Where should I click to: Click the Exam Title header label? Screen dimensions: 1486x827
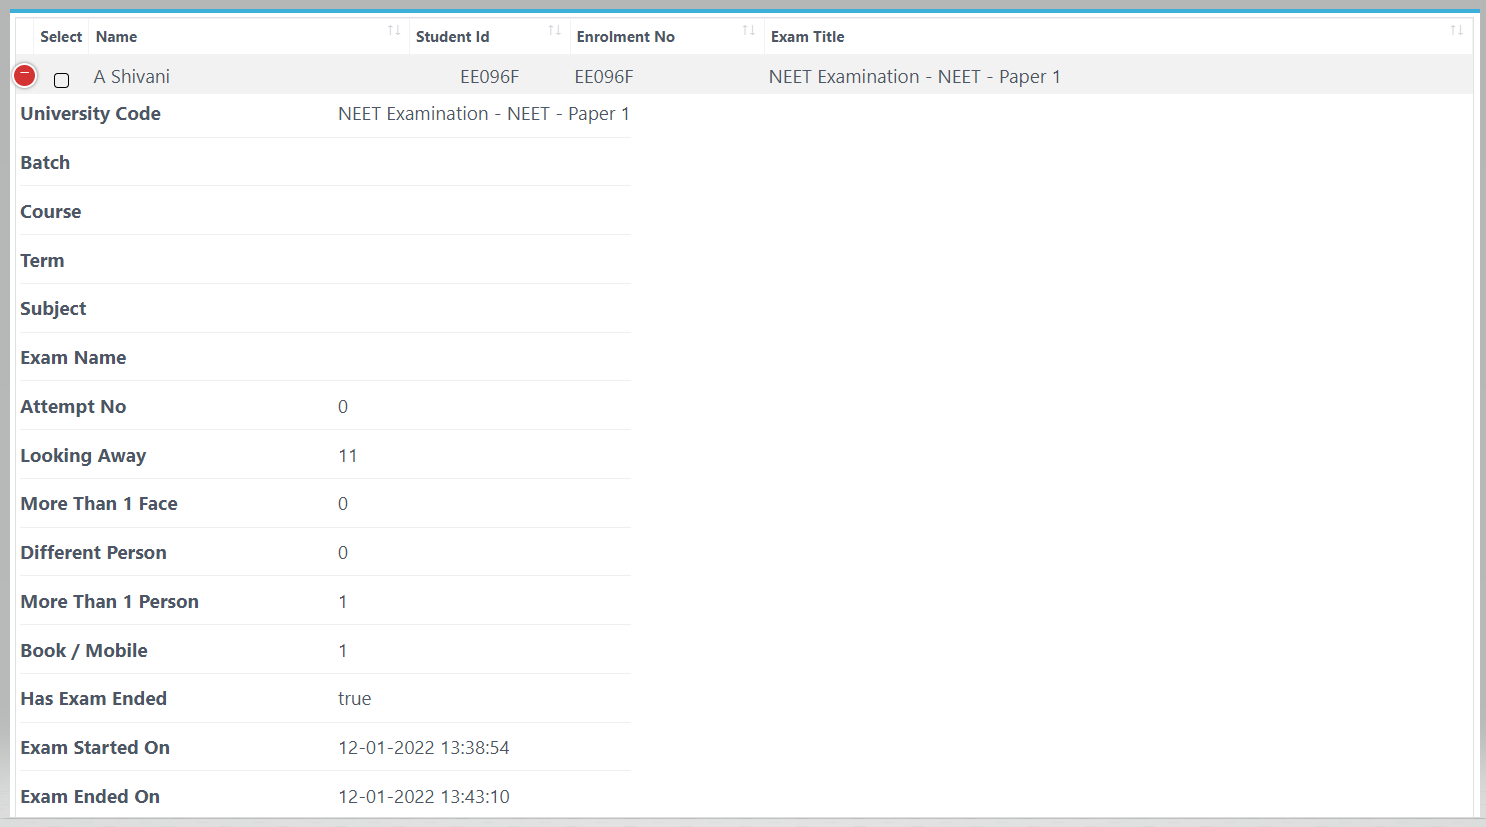[807, 37]
